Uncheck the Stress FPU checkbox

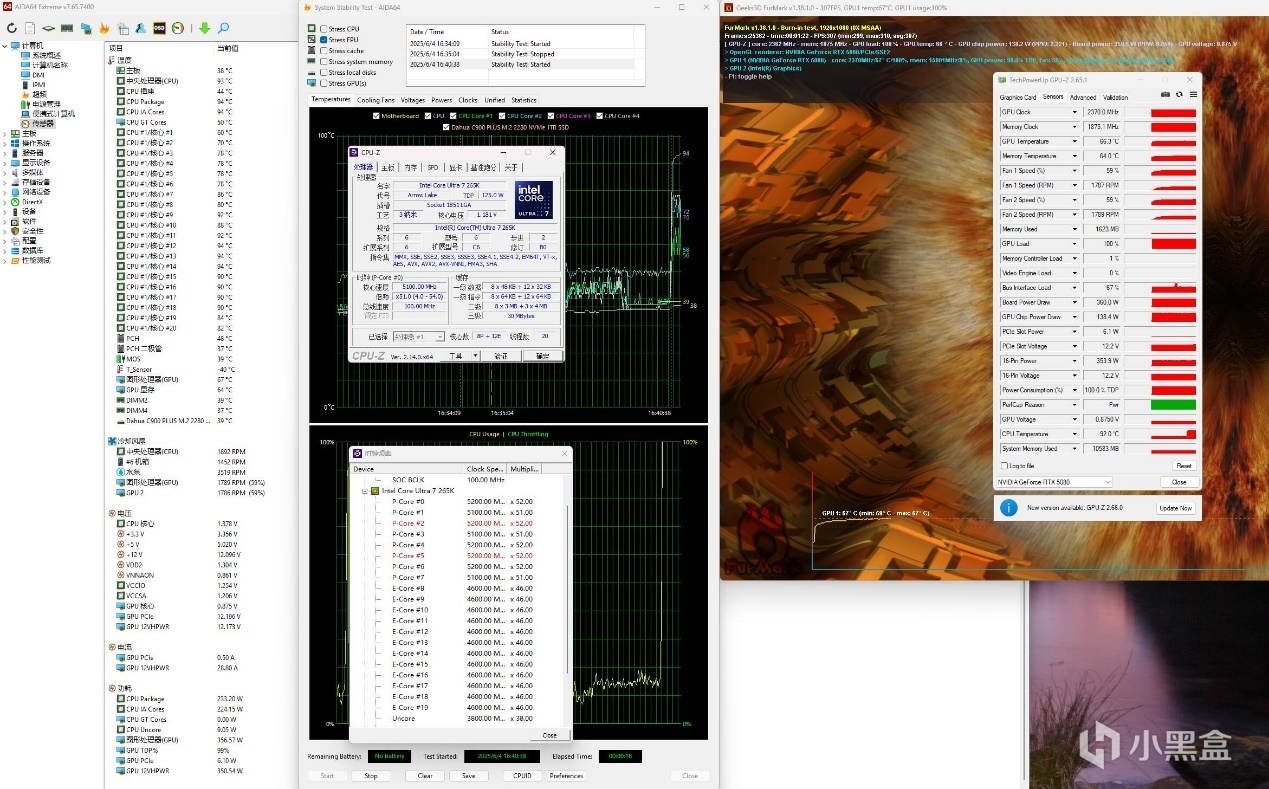click(x=324, y=40)
